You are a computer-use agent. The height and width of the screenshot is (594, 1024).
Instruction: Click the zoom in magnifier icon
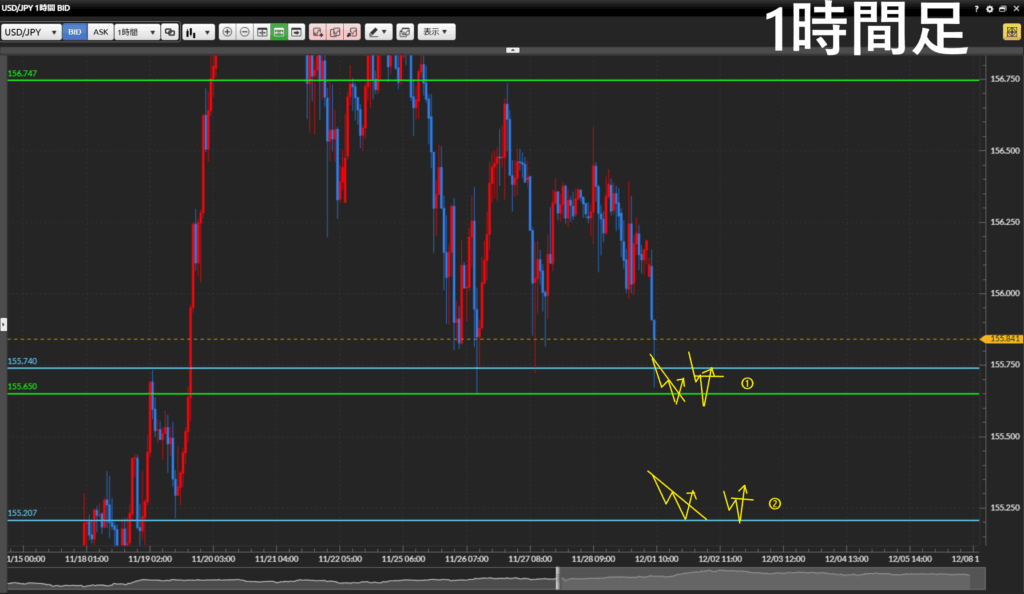pyautogui.click(x=227, y=32)
